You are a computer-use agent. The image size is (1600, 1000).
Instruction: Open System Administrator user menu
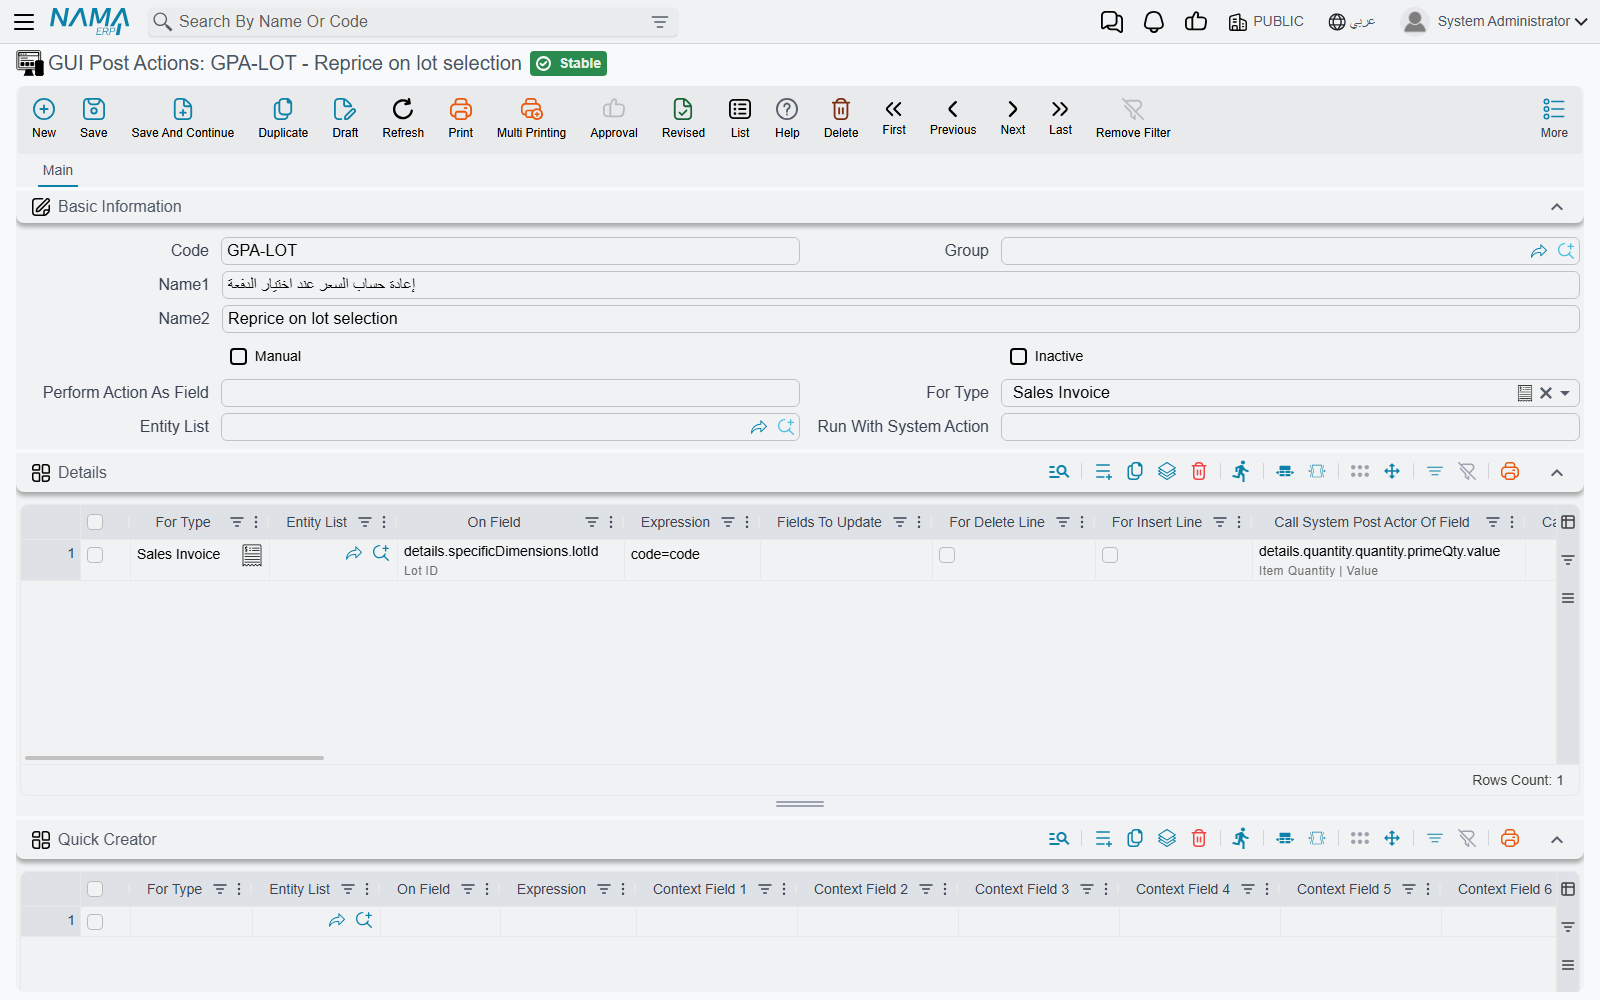[1495, 21]
